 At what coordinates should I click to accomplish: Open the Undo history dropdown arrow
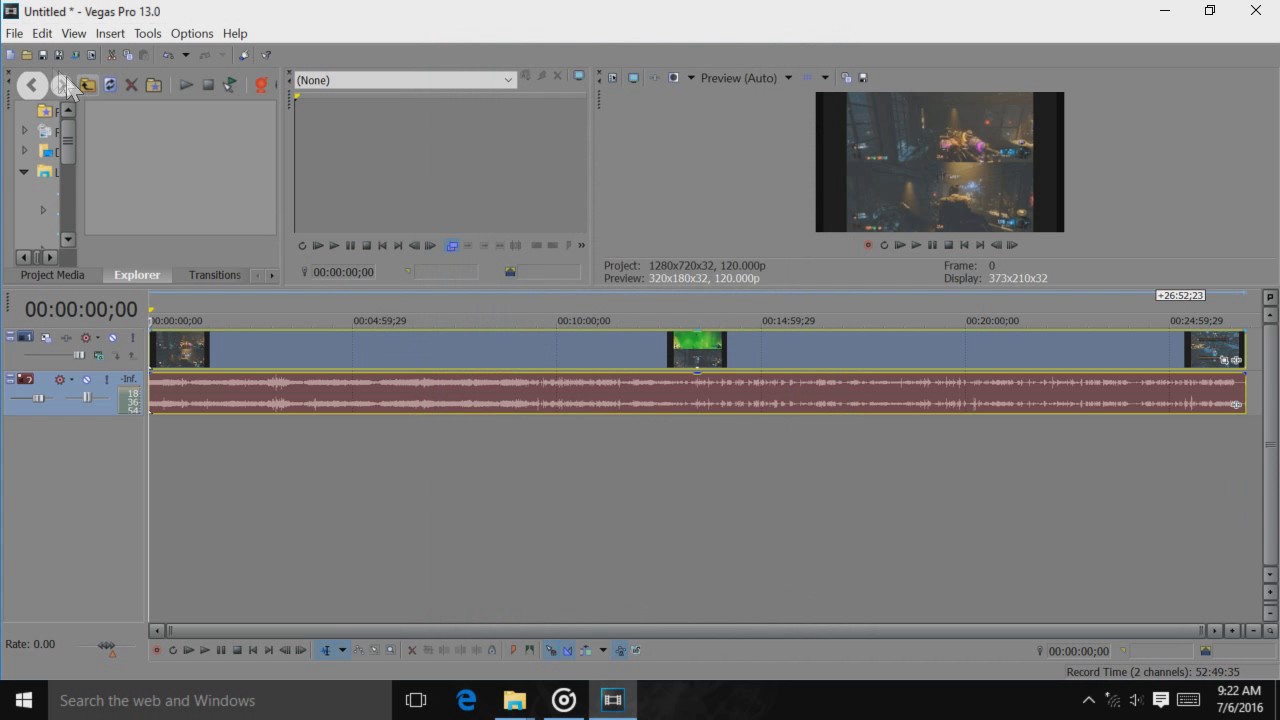point(185,55)
